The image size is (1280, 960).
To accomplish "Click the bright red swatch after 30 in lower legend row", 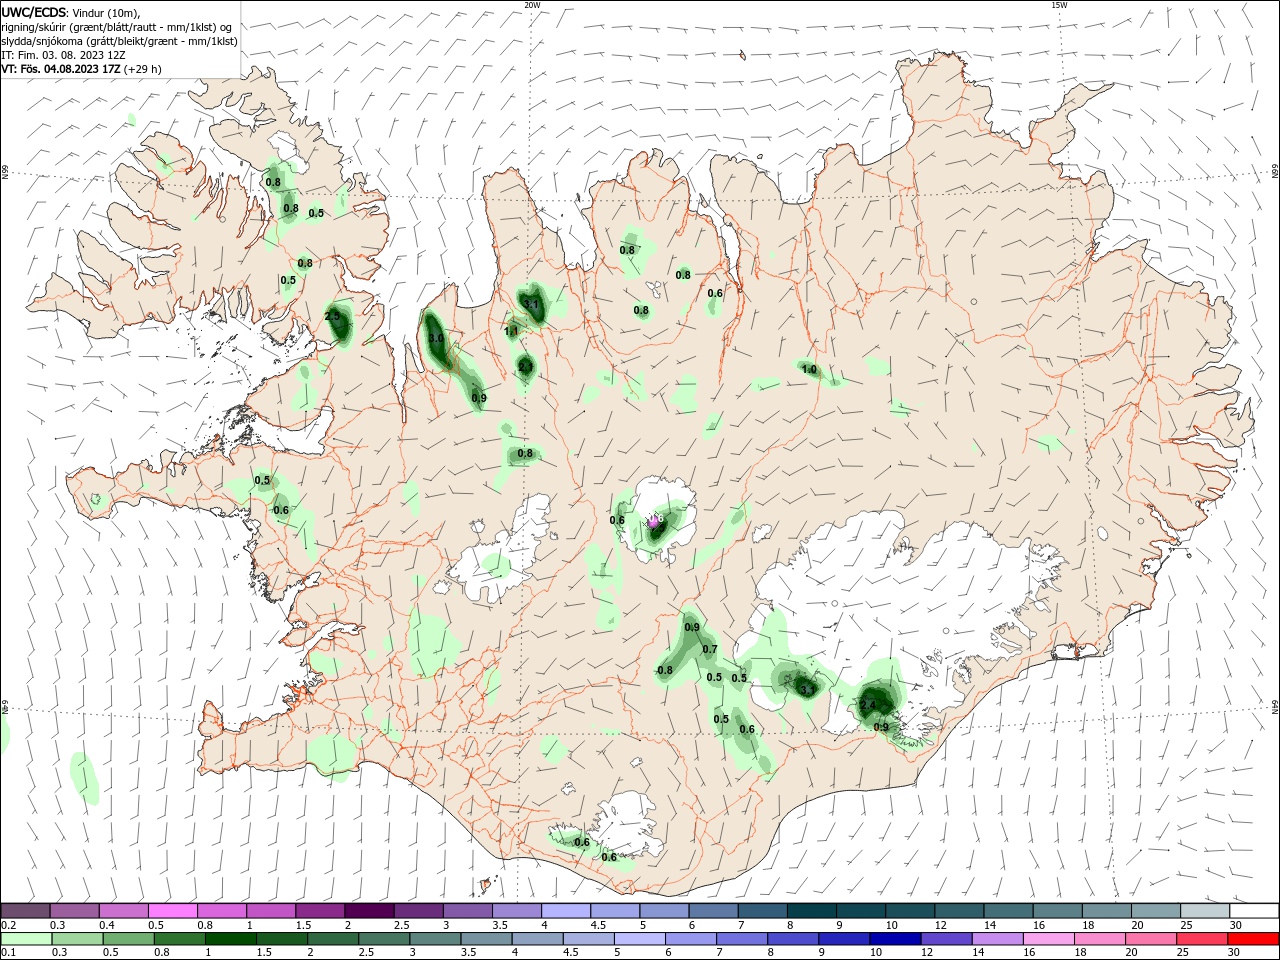I will coord(1254,939).
